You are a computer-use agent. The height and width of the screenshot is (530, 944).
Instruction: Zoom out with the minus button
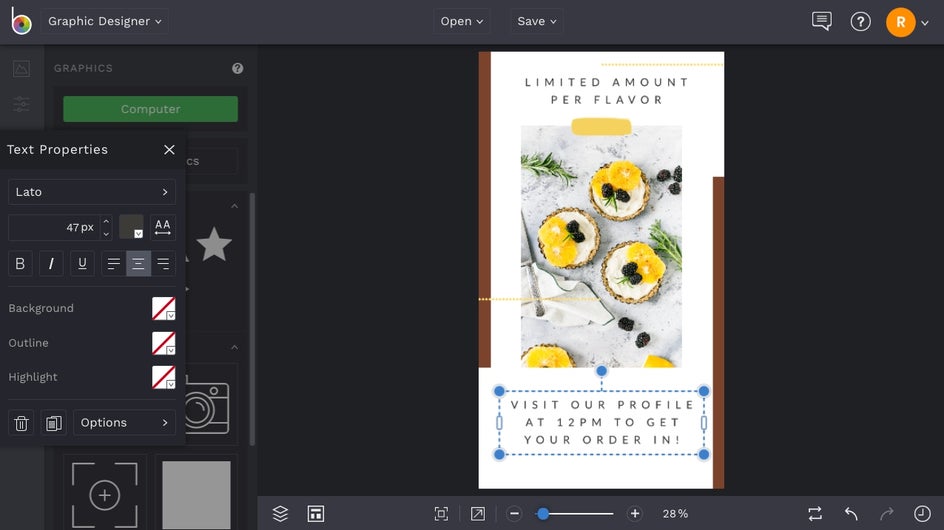tap(514, 514)
